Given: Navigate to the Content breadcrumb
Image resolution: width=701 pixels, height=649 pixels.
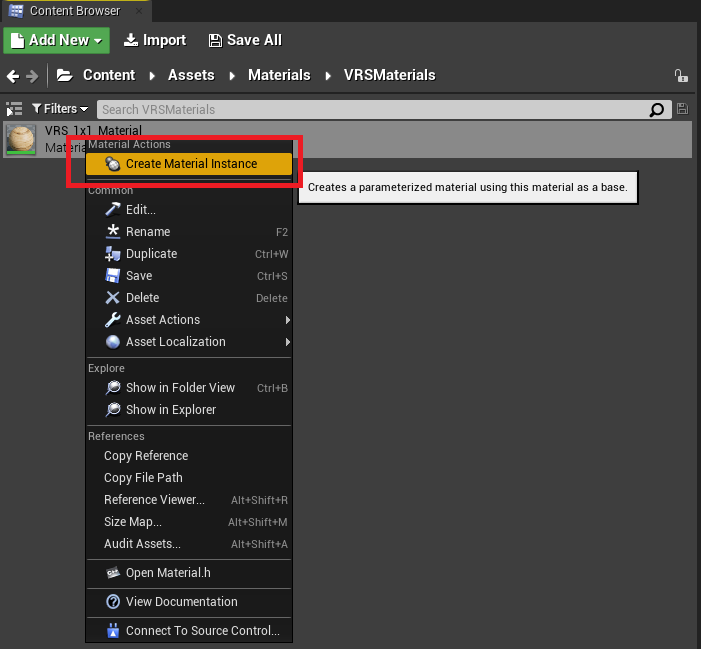Looking at the screenshot, I should point(109,75).
